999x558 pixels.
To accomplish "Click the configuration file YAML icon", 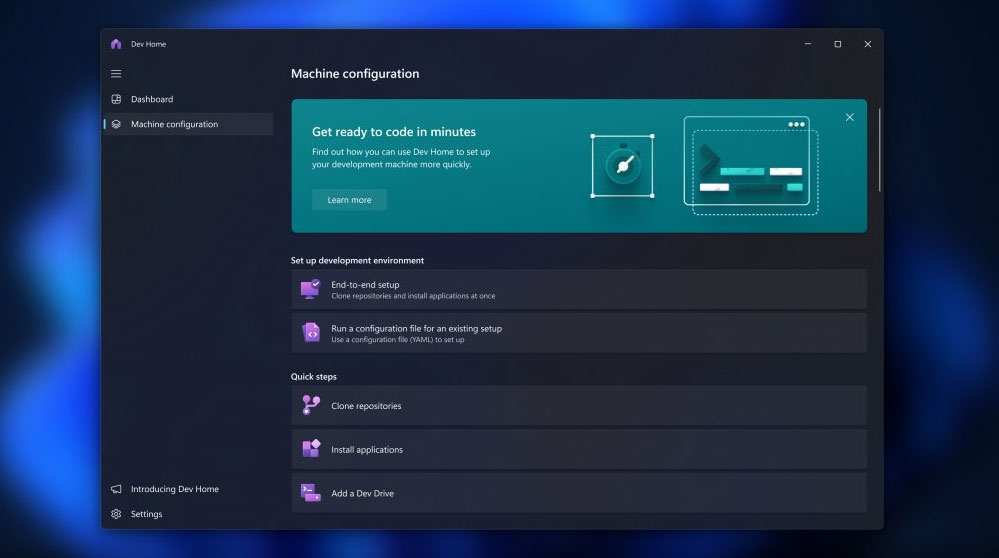I will (311, 333).
